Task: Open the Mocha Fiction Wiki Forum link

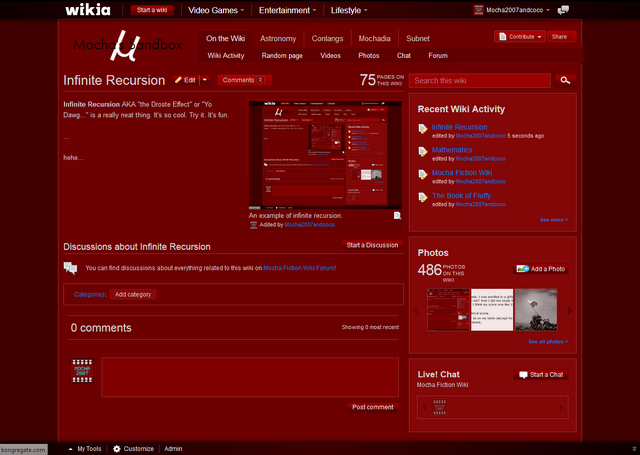Action: pyautogui.click(x=300, y=268)
